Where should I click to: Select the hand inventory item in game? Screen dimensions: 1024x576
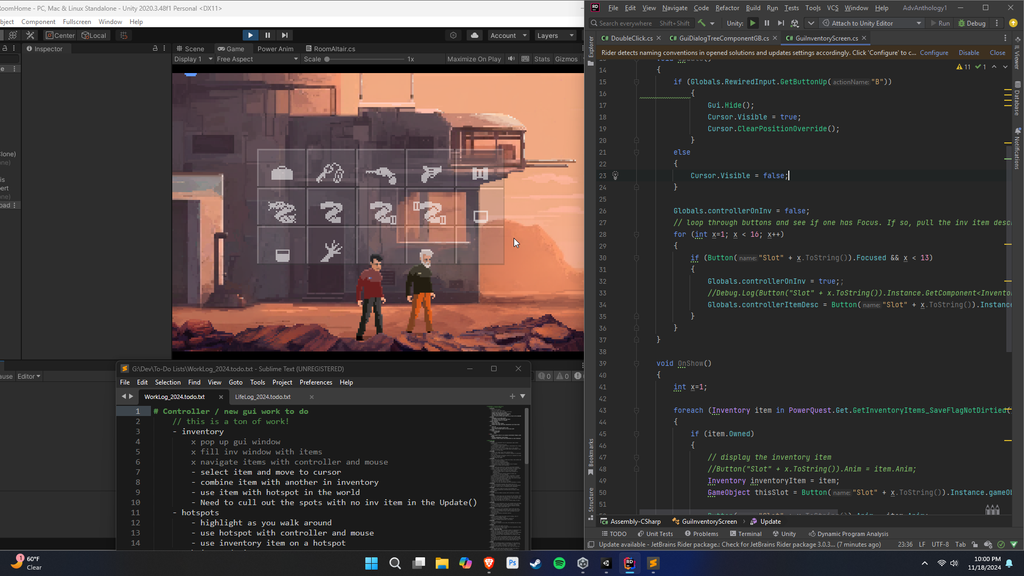coord(331,251)
